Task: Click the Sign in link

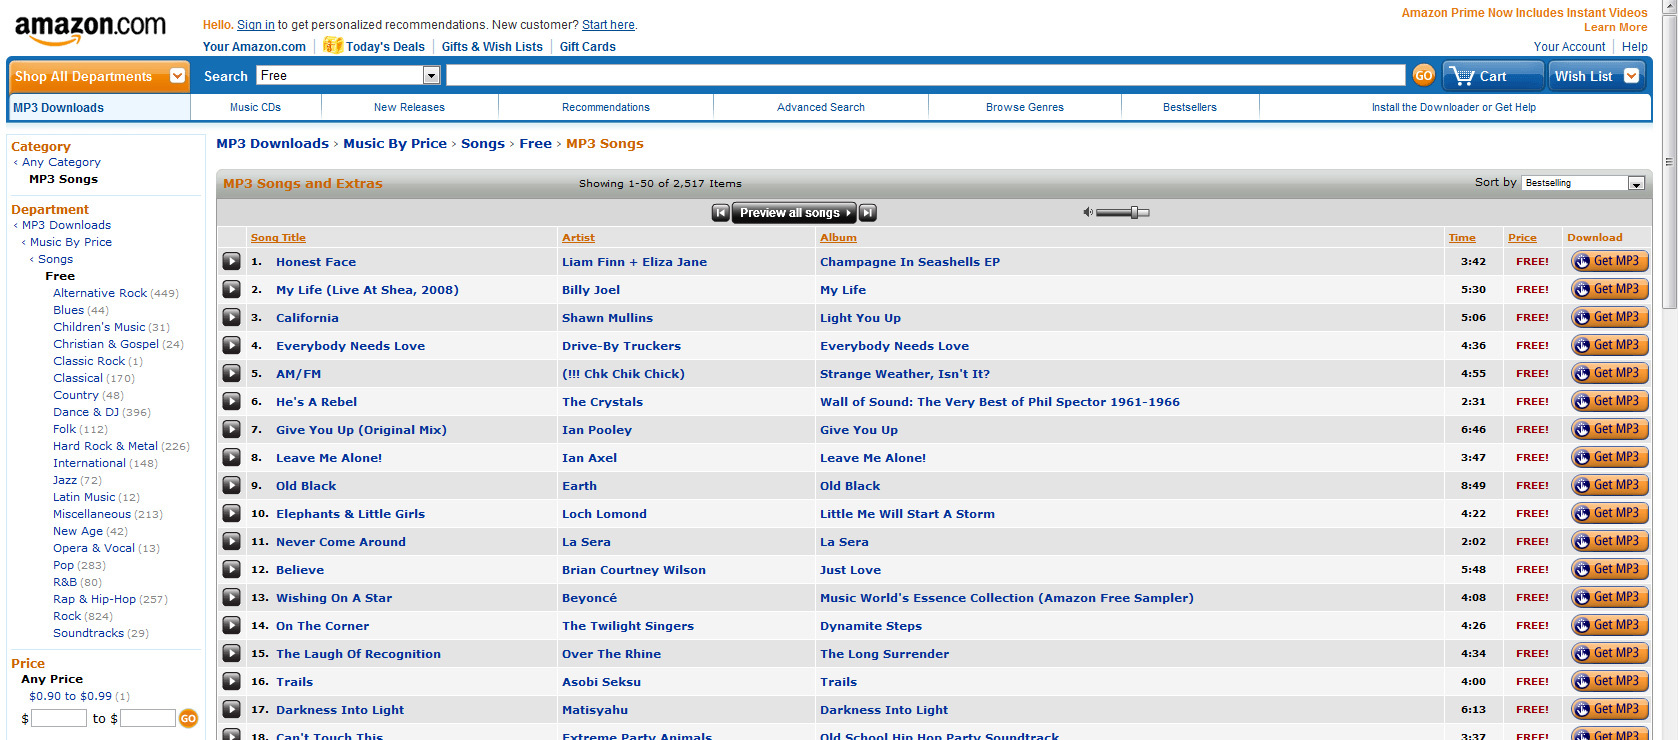Action: pos(255,25)
